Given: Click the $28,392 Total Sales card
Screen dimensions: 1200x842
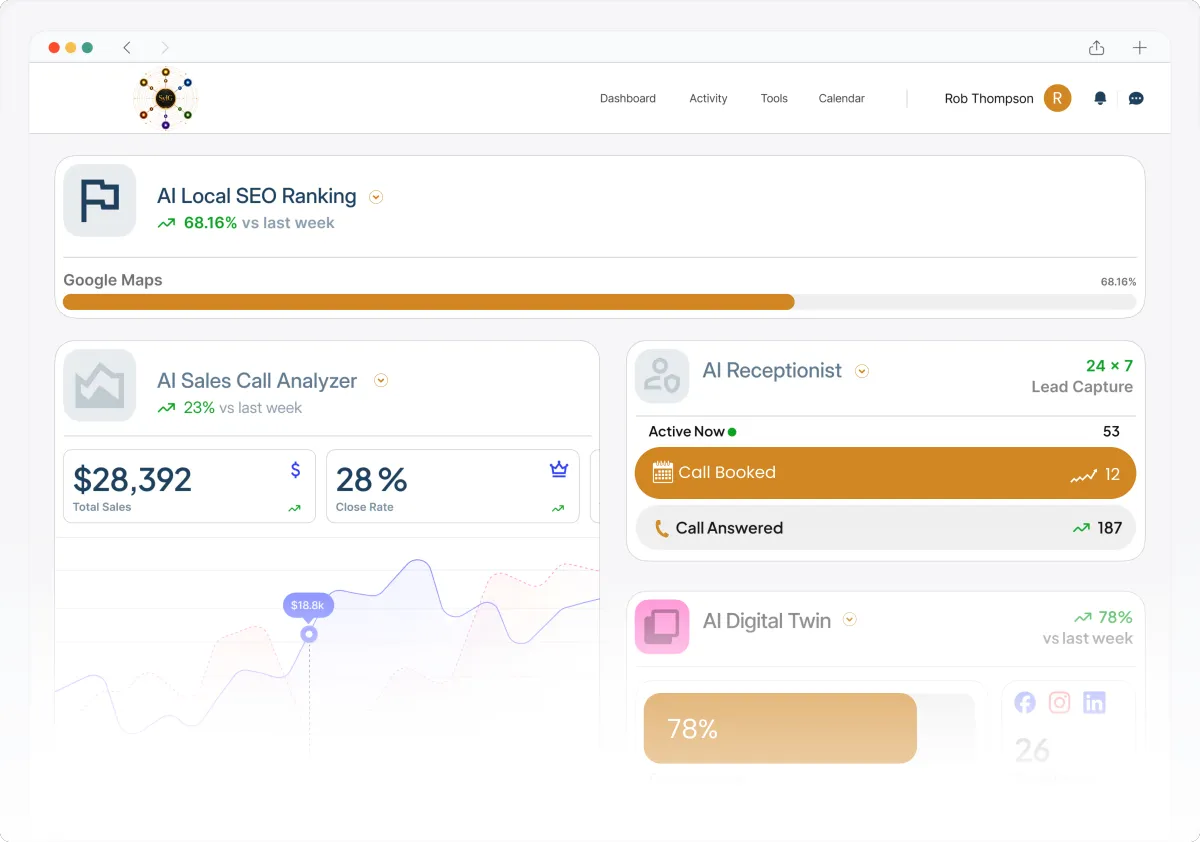Looking at the screenshot, I should coord(189,486).
